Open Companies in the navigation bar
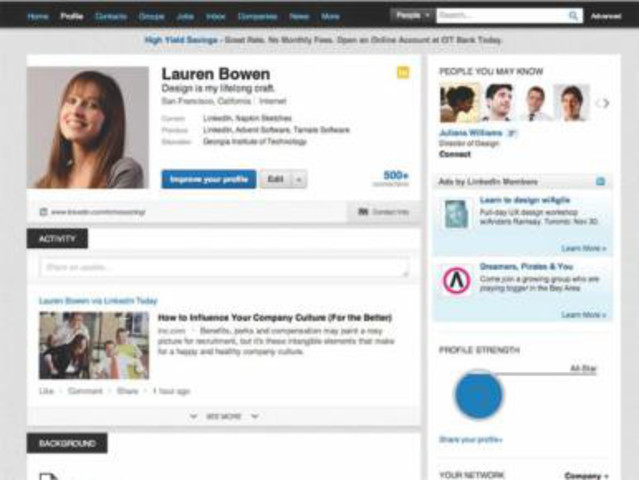 point(257,17)
